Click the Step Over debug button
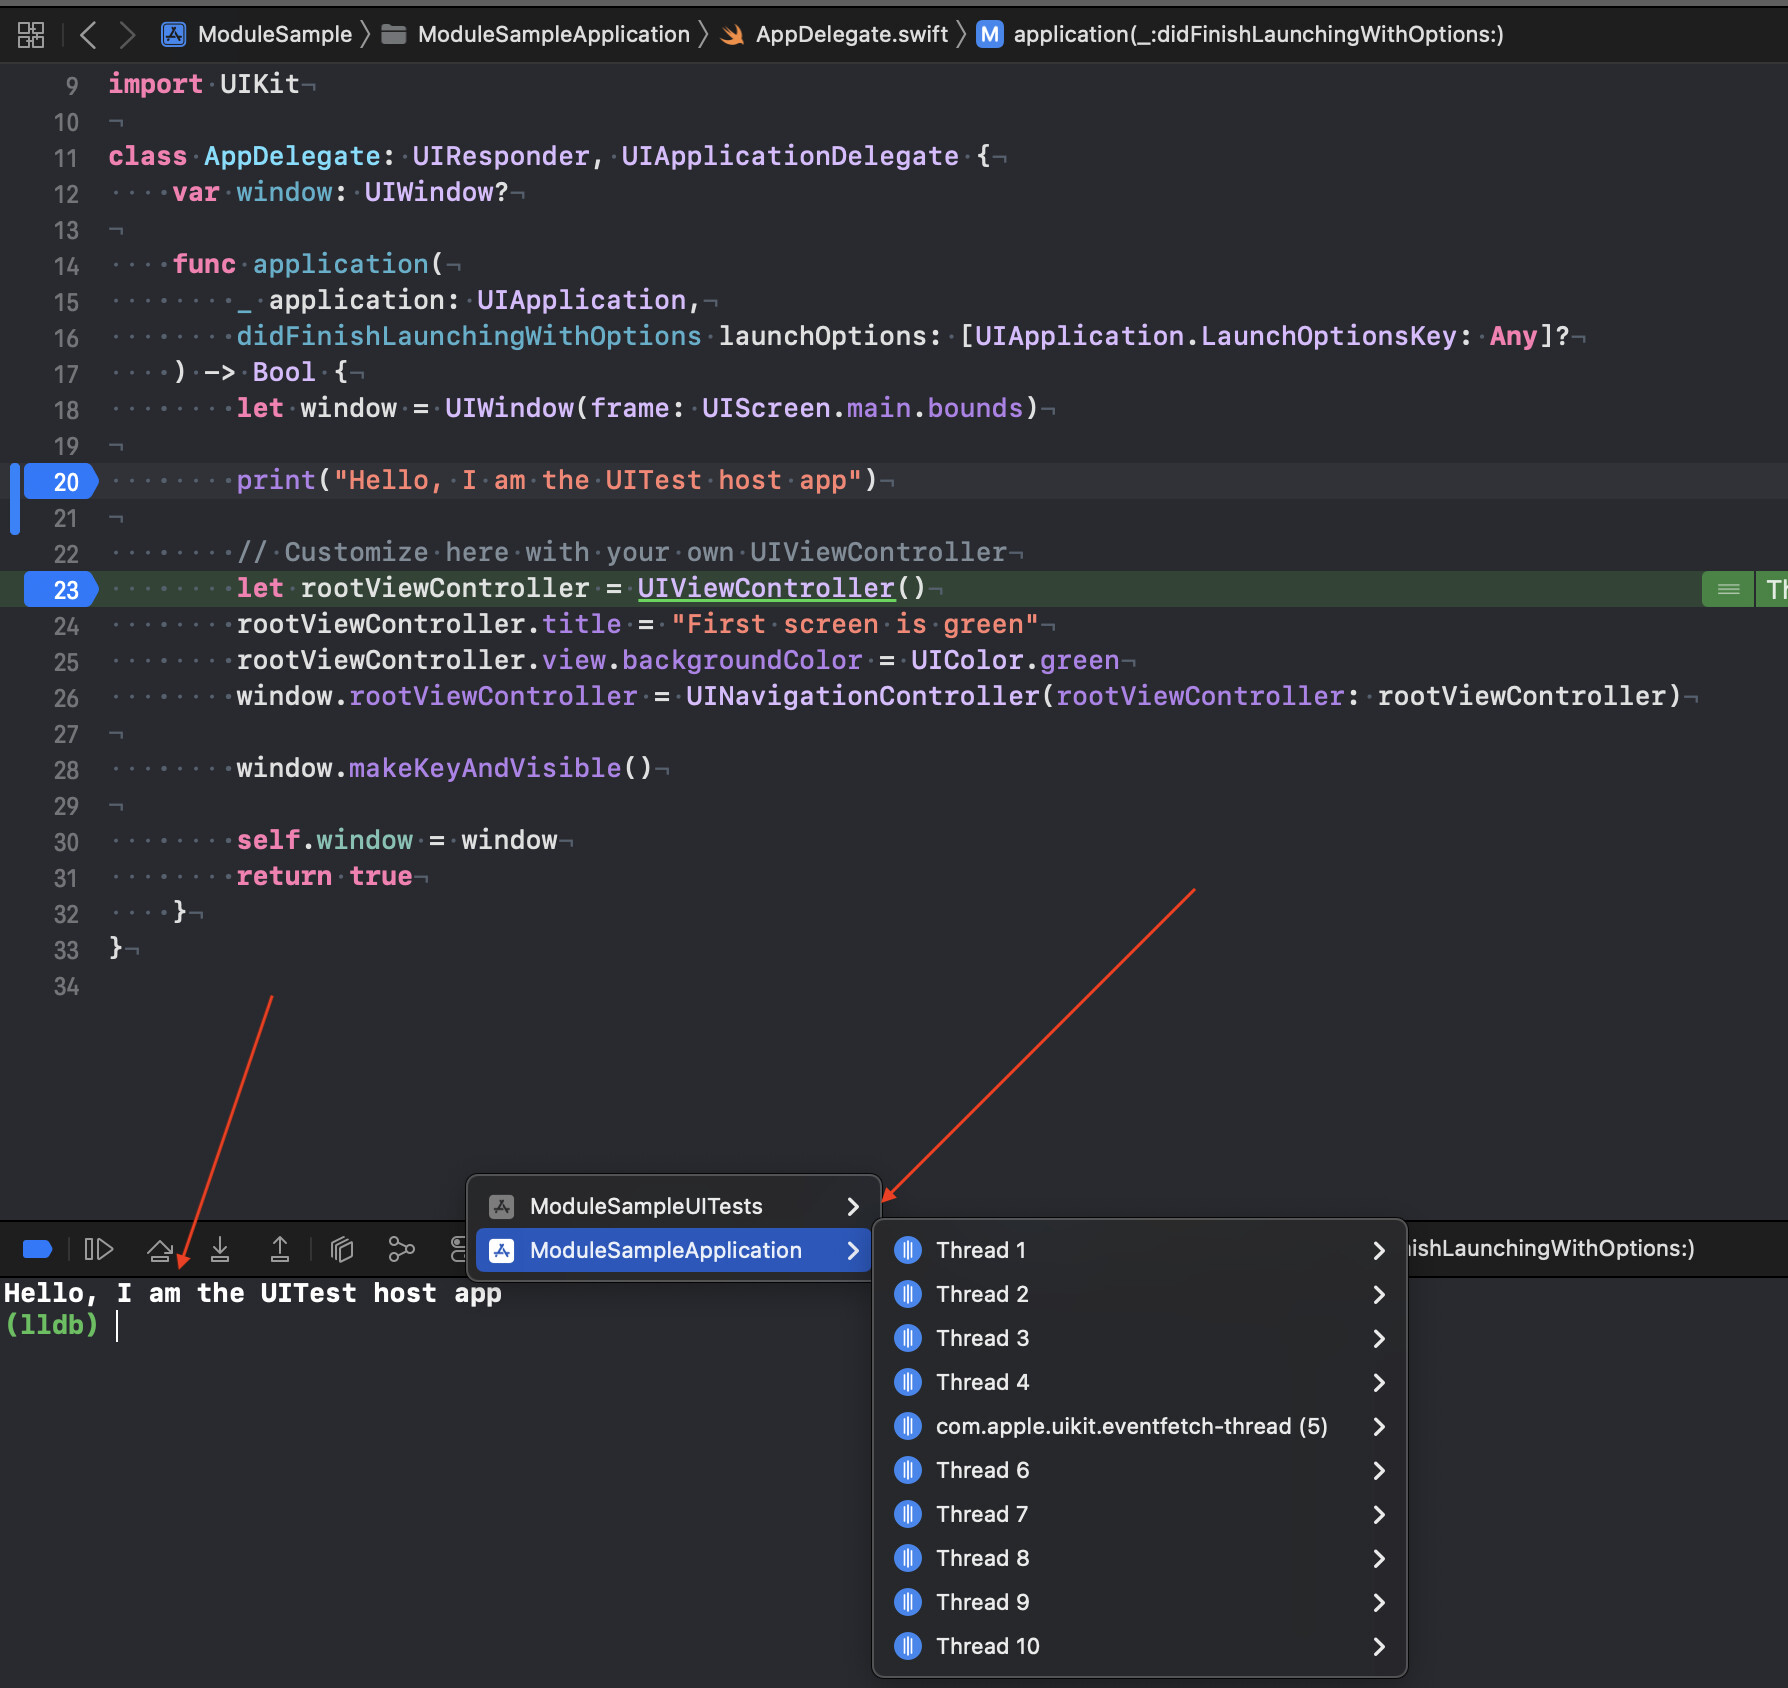Viewport: 1788px width, 1688px height. point(160,1249)
